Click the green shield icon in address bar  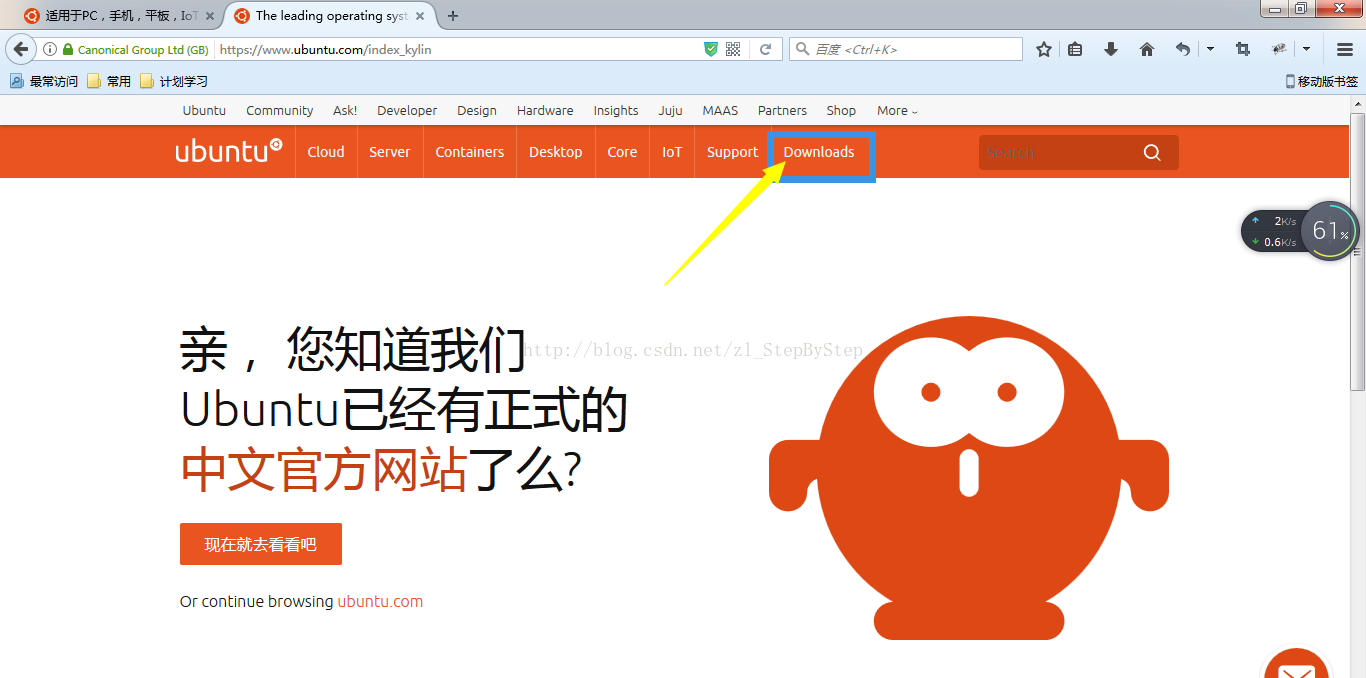(711, 49)
